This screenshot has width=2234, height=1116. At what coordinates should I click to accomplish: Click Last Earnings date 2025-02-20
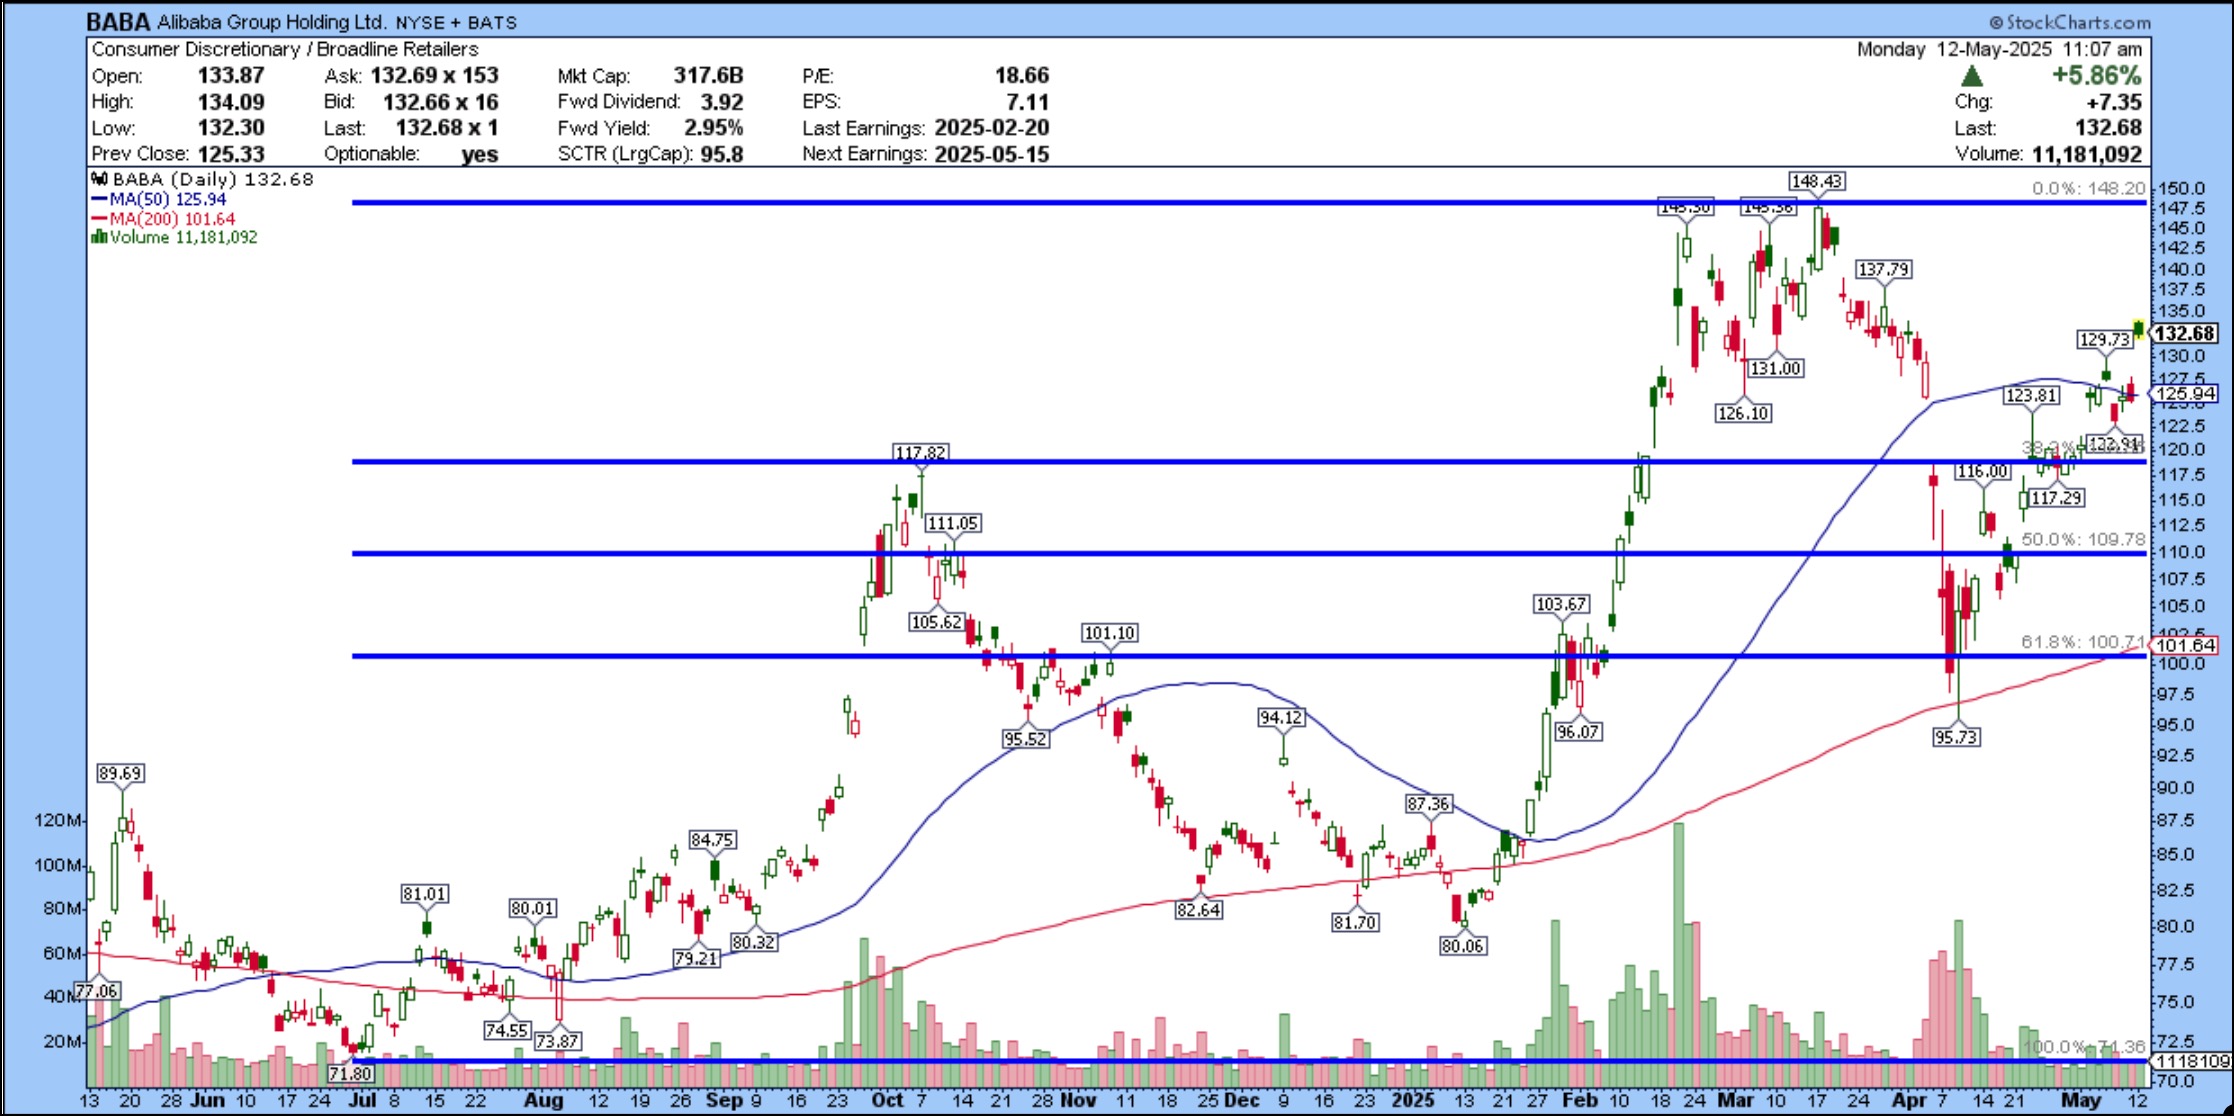(992, 127)
